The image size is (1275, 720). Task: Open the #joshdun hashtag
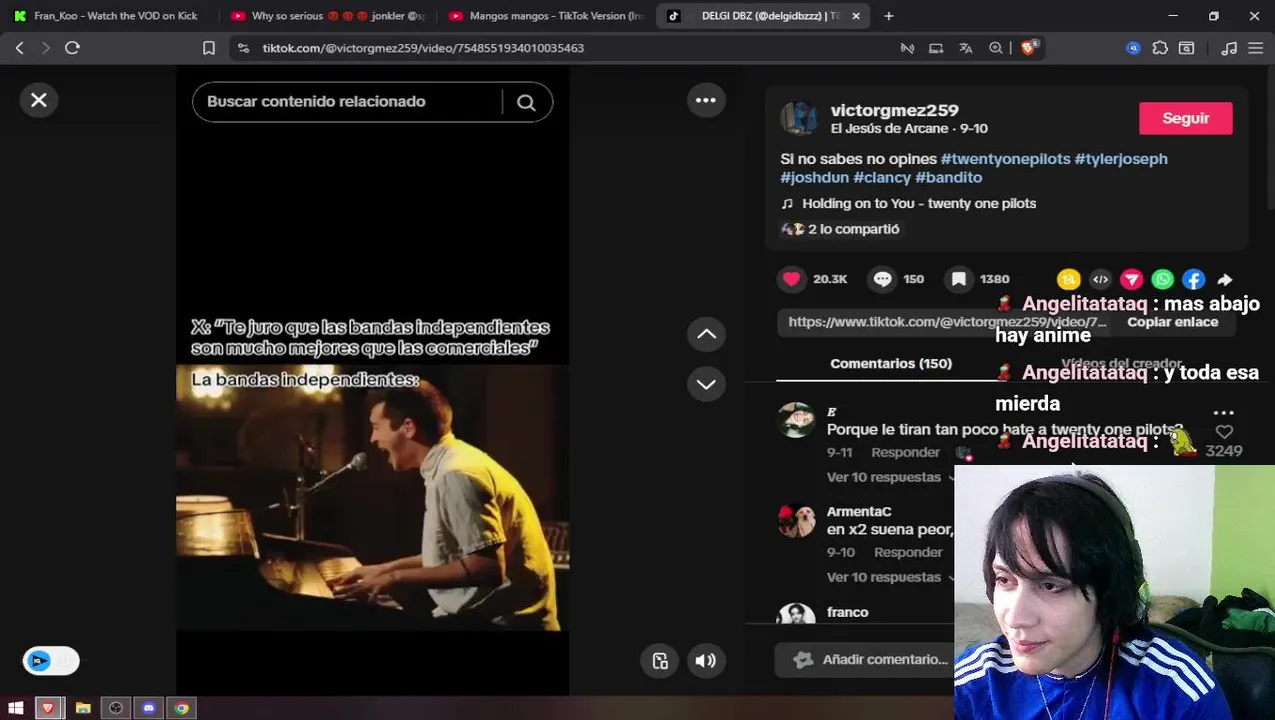(x=814, y=177)
